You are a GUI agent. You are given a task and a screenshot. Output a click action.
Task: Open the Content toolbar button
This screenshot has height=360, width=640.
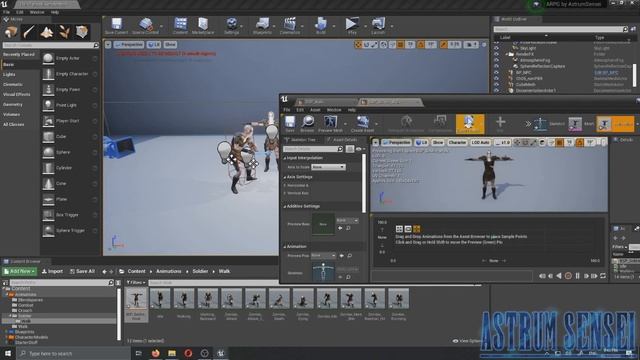click(180, 26)
